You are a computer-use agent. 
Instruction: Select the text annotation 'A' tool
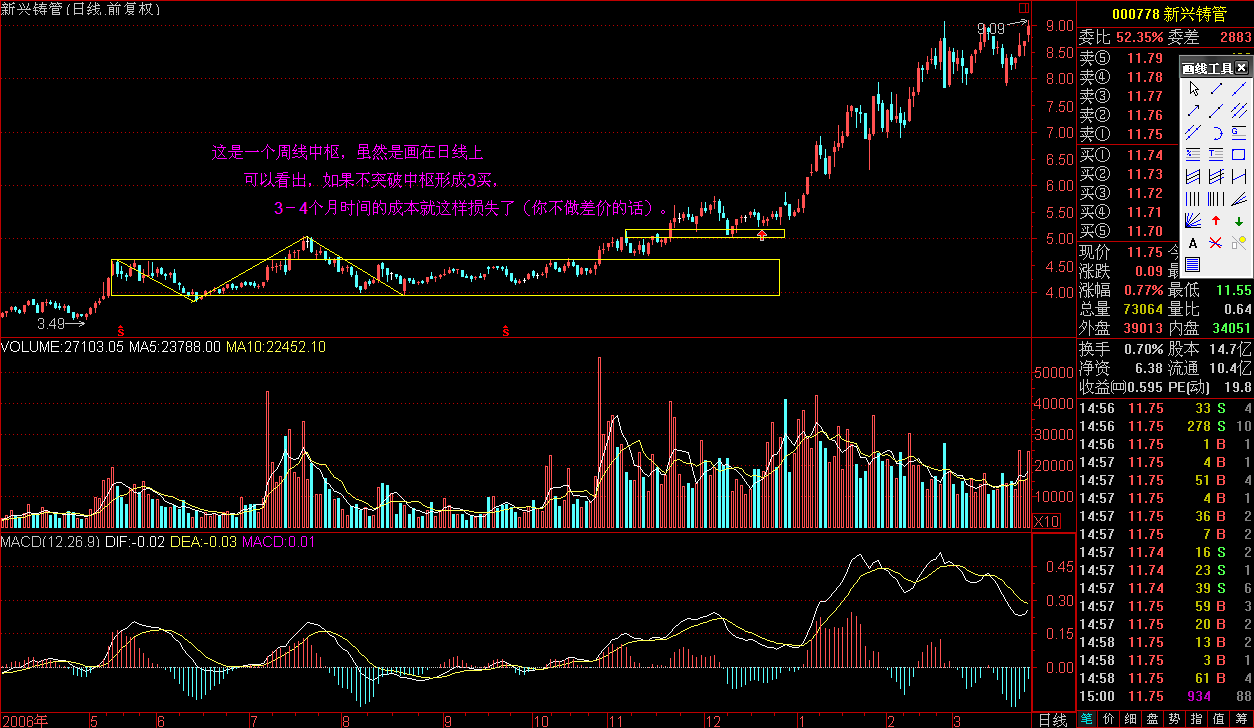pos(1192,242)
